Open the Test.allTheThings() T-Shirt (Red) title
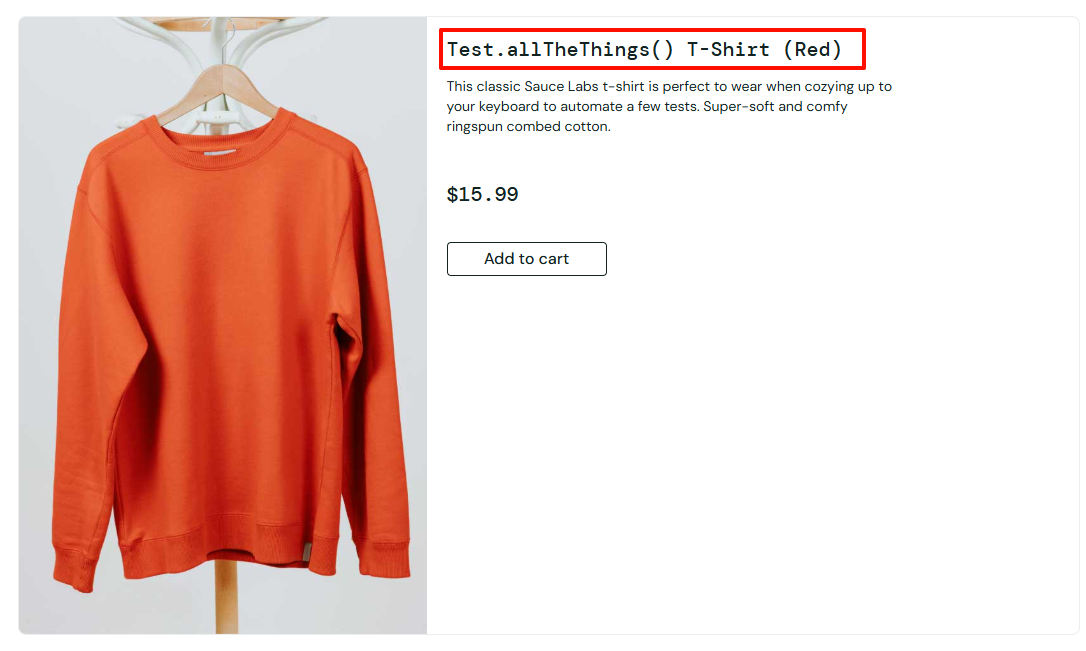Image resolution: width=1086 pixels, height=651 pixels. 644,49
